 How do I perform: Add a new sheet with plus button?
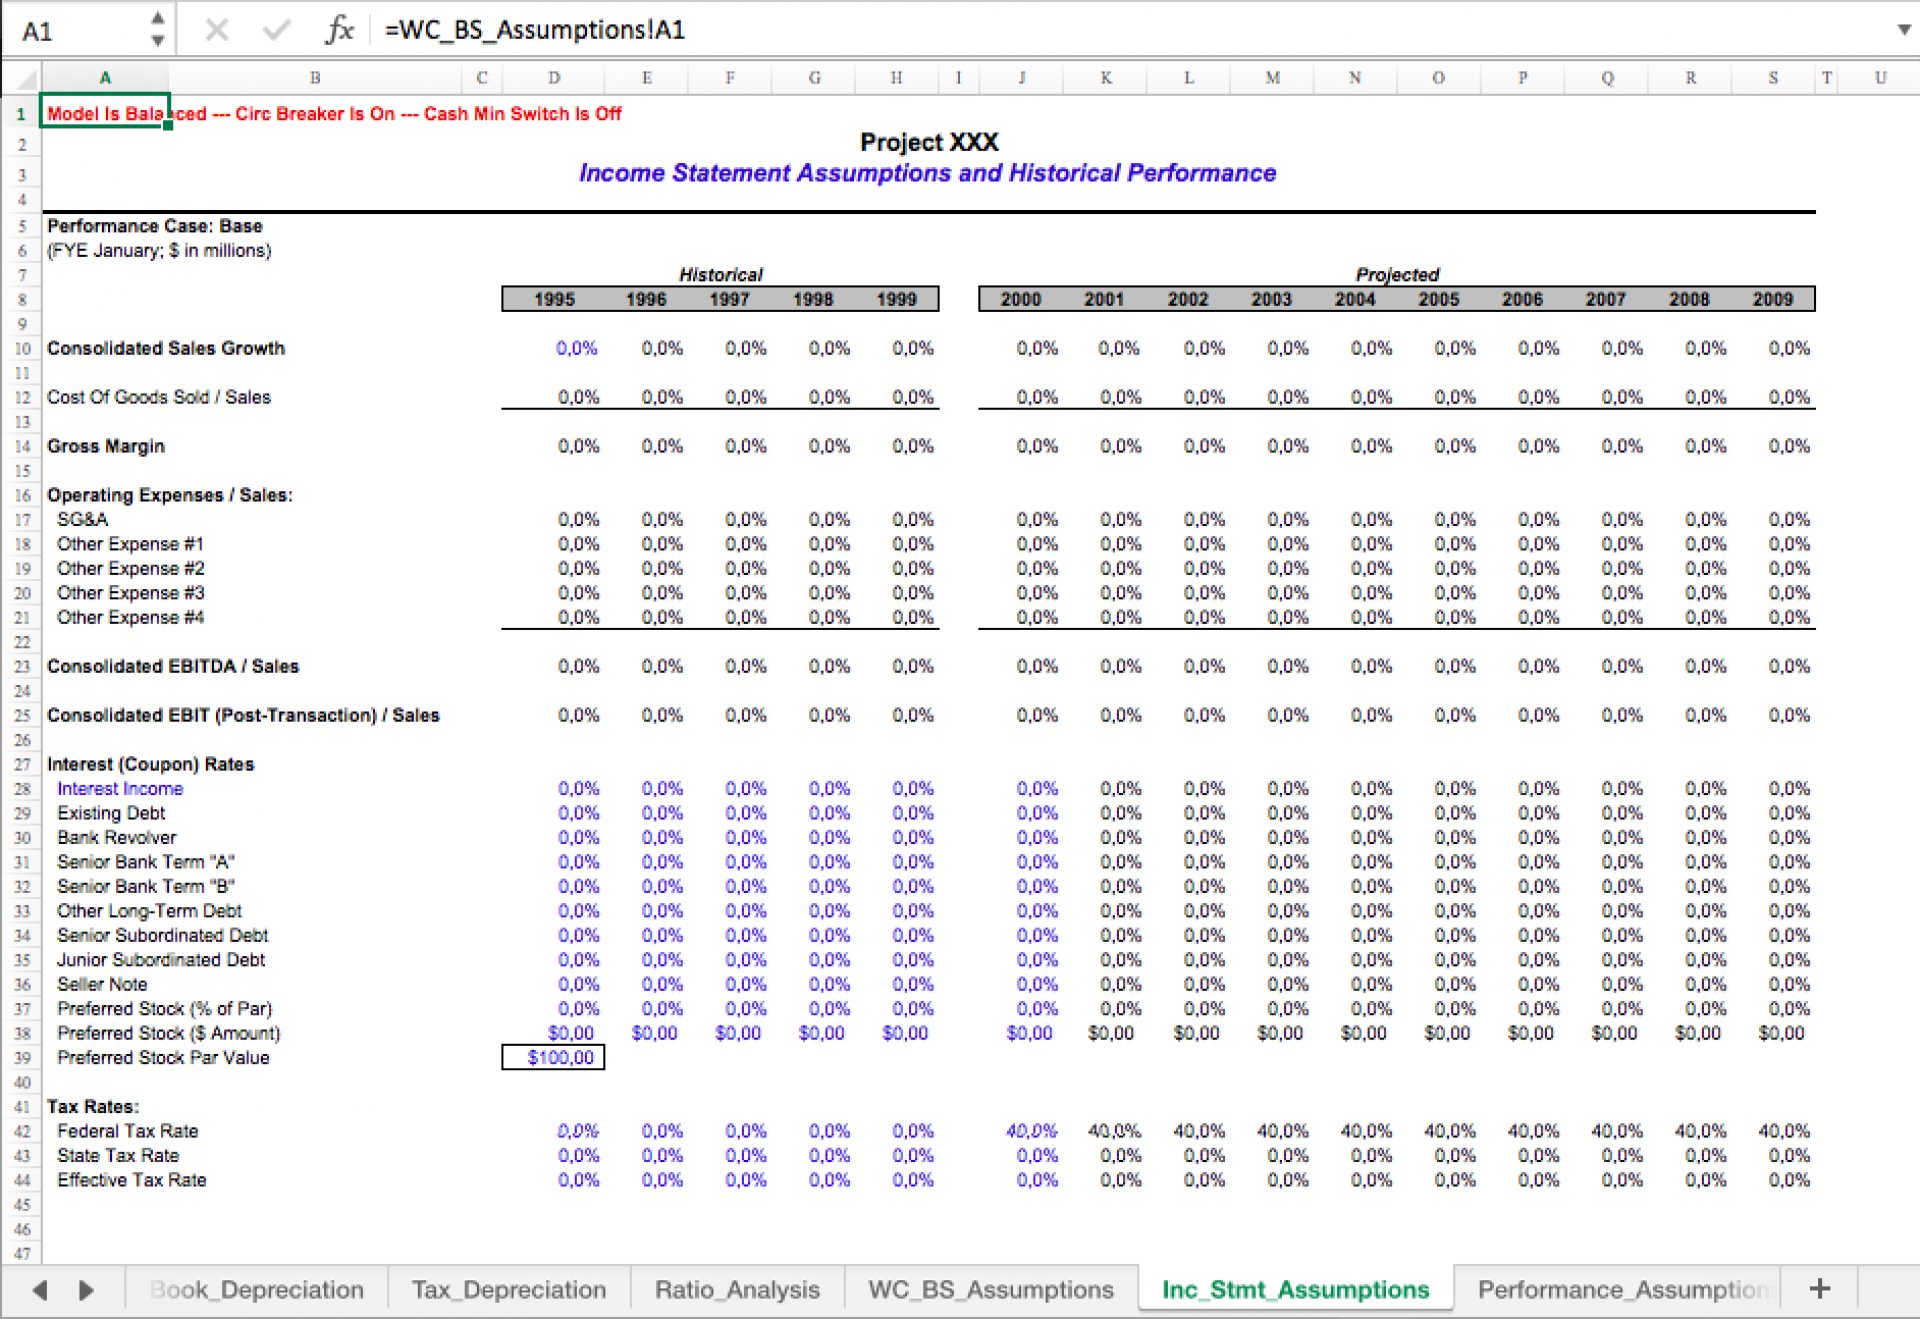click(1819, 1289)
